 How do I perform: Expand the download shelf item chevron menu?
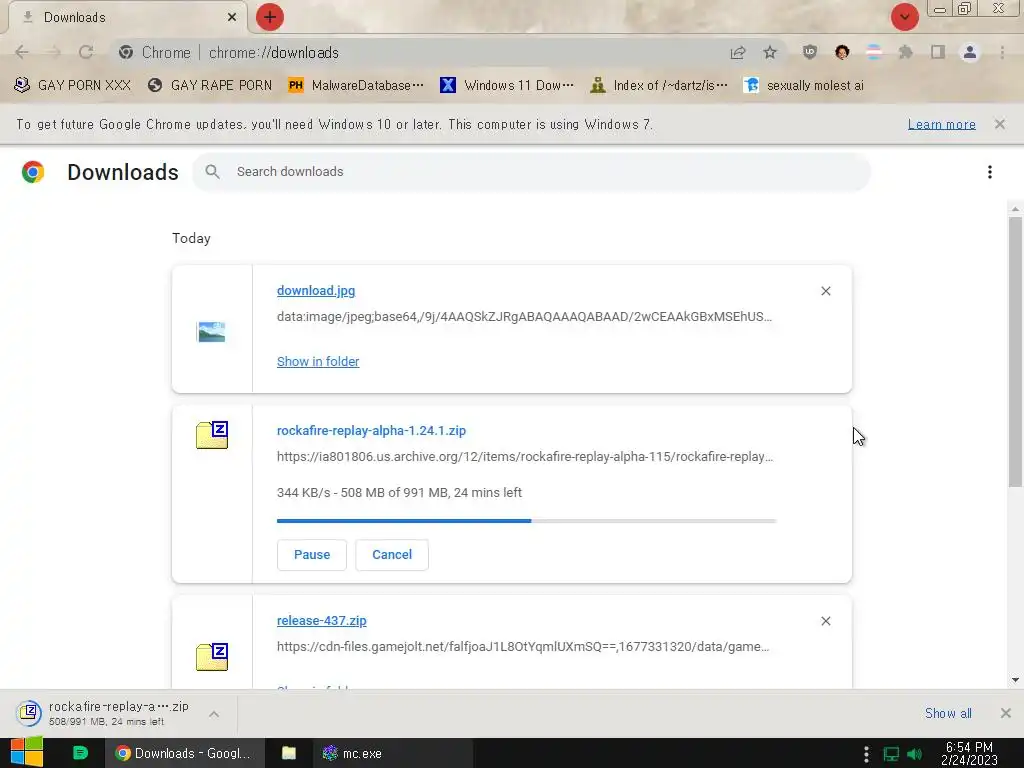(214, 714)
